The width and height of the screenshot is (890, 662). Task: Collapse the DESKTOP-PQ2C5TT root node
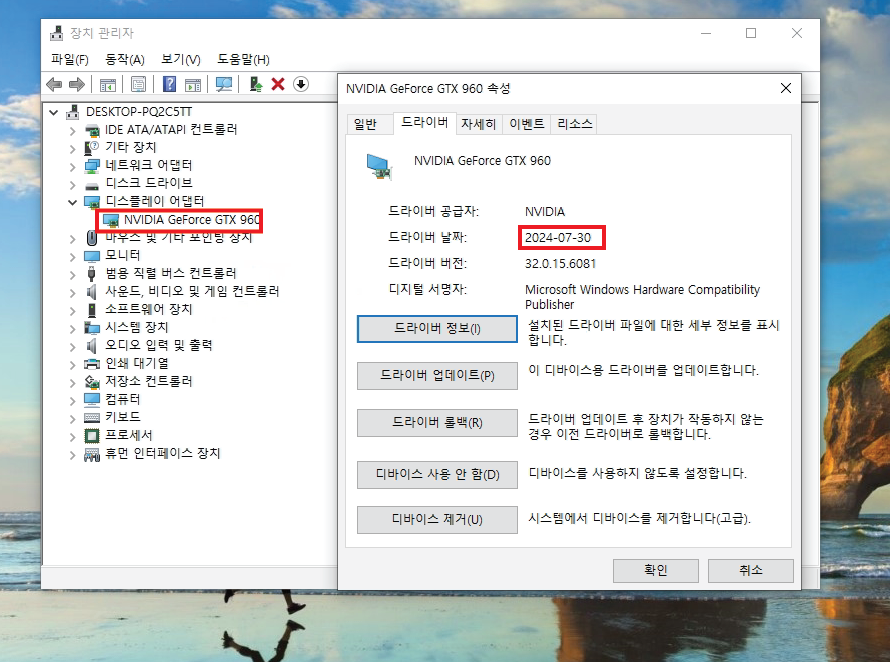(x=53, y=112)
